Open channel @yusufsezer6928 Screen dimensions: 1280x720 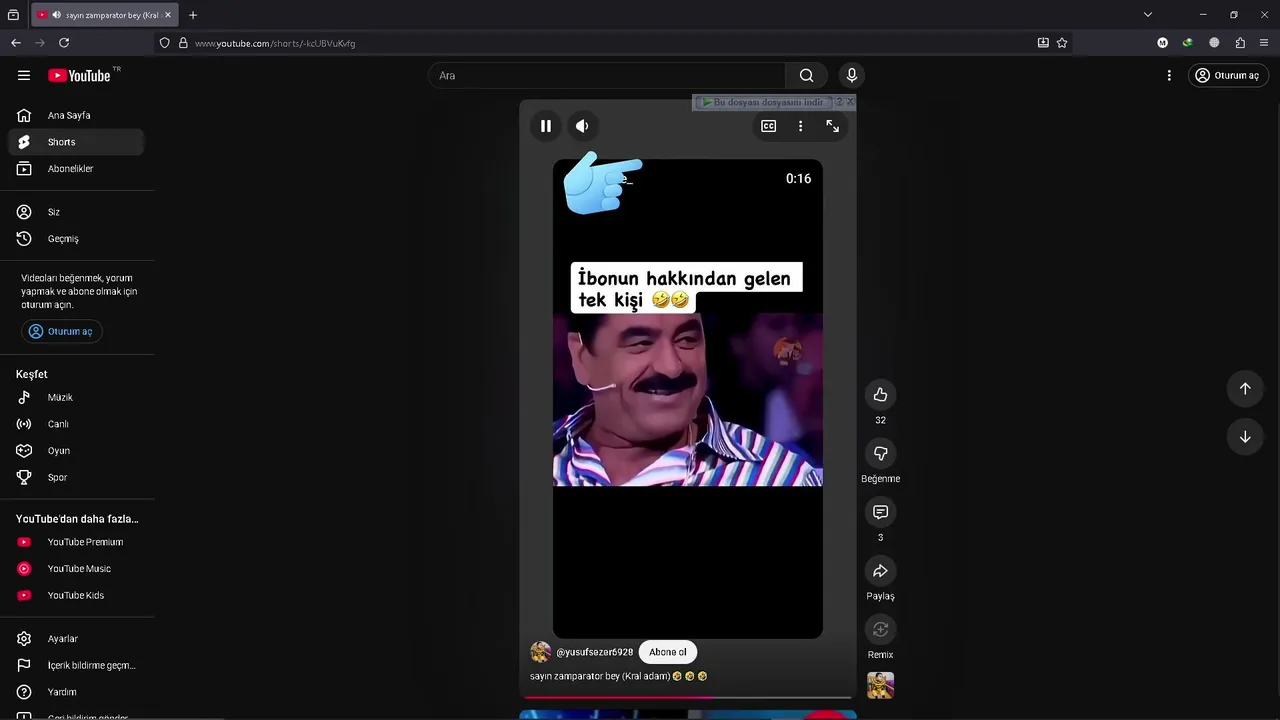coord(594,652)
